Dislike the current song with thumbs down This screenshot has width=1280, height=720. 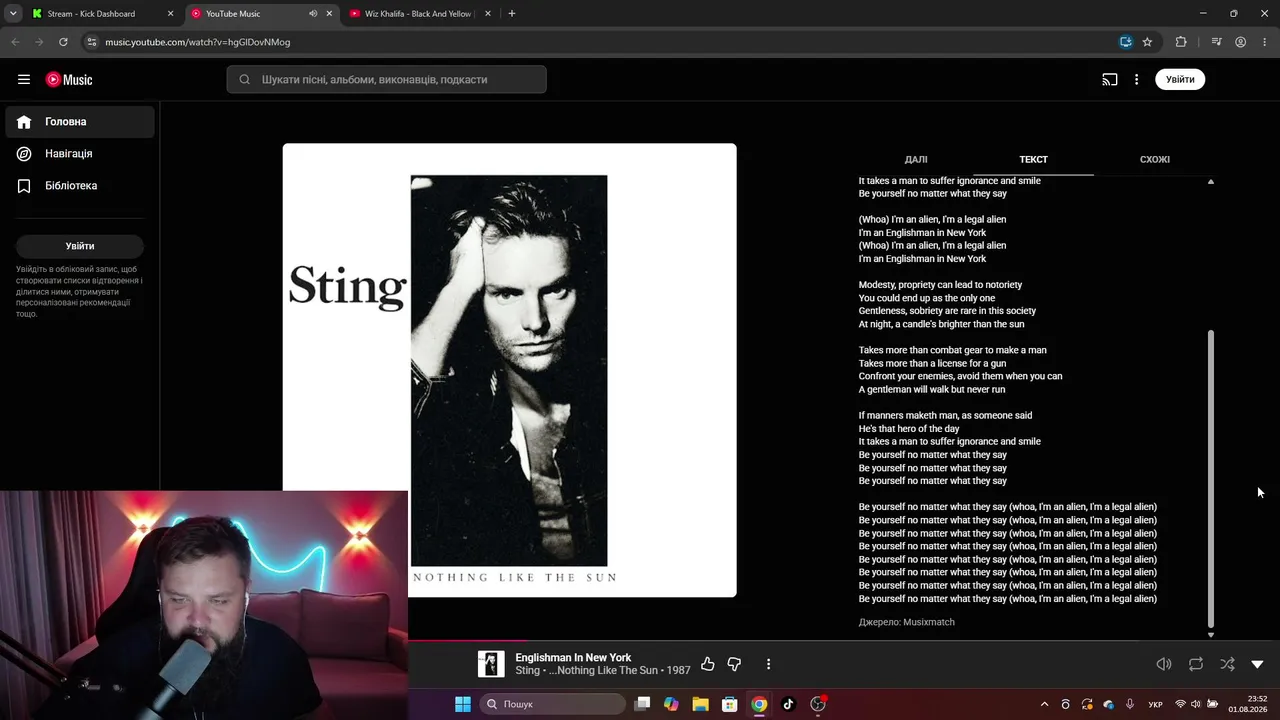pyautogui.click(x=734, y=664)
